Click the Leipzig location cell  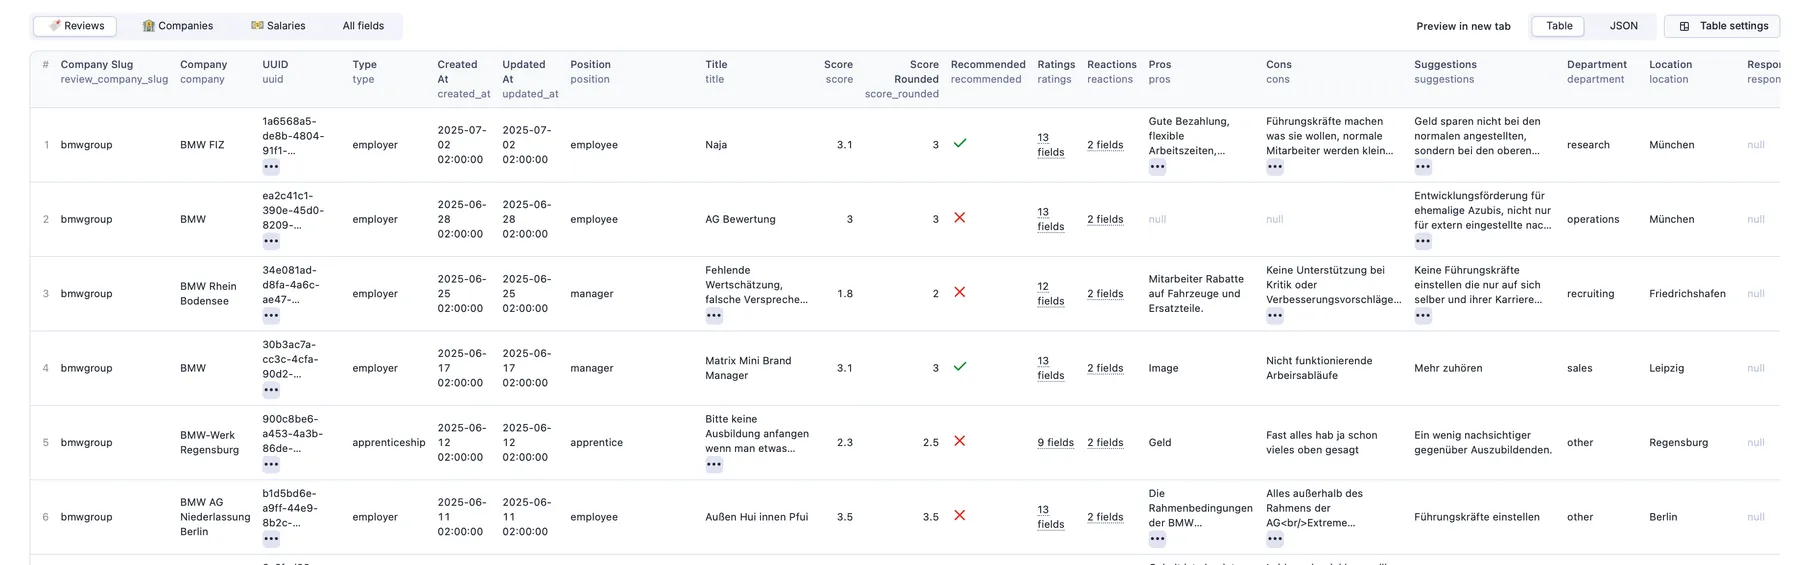(1666, 368)
